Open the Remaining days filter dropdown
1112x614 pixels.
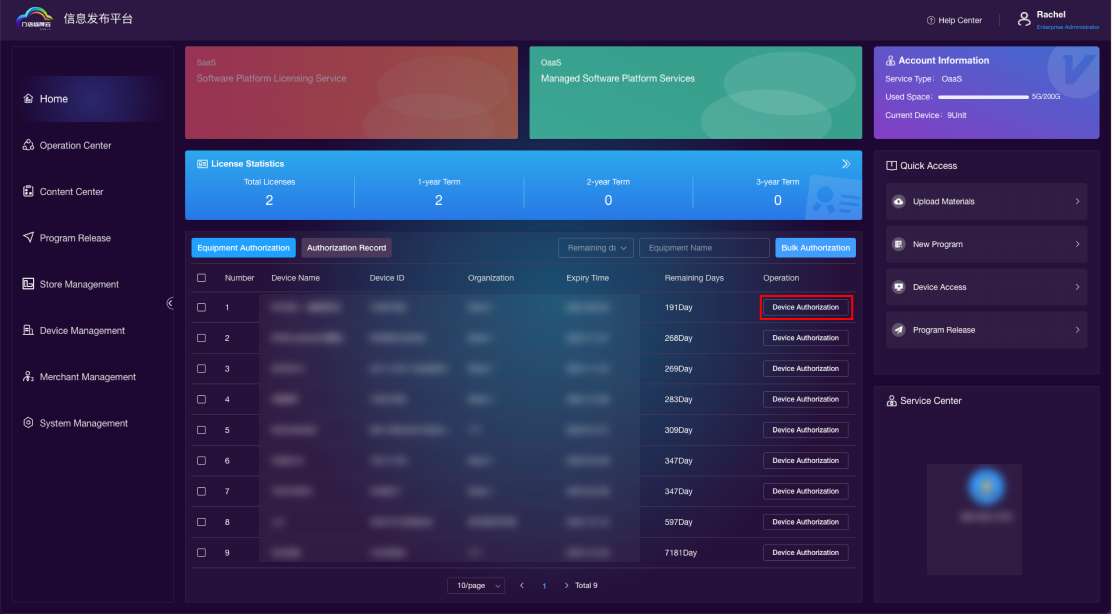point(596,248)
